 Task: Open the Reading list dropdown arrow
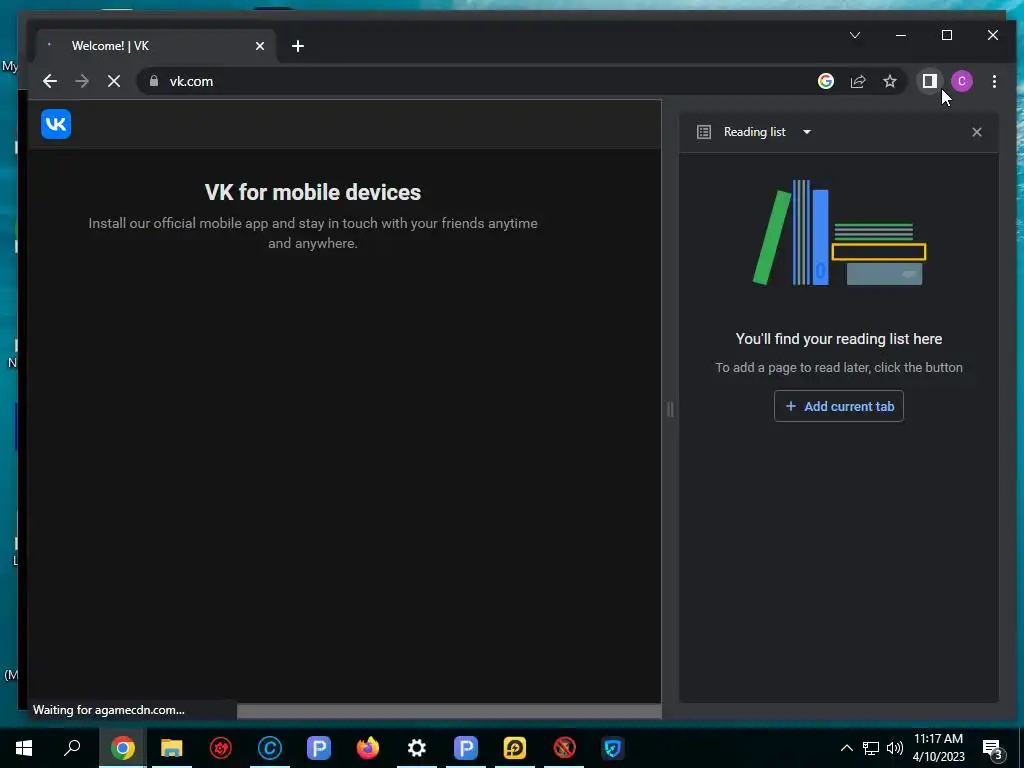tap(807, 132)
